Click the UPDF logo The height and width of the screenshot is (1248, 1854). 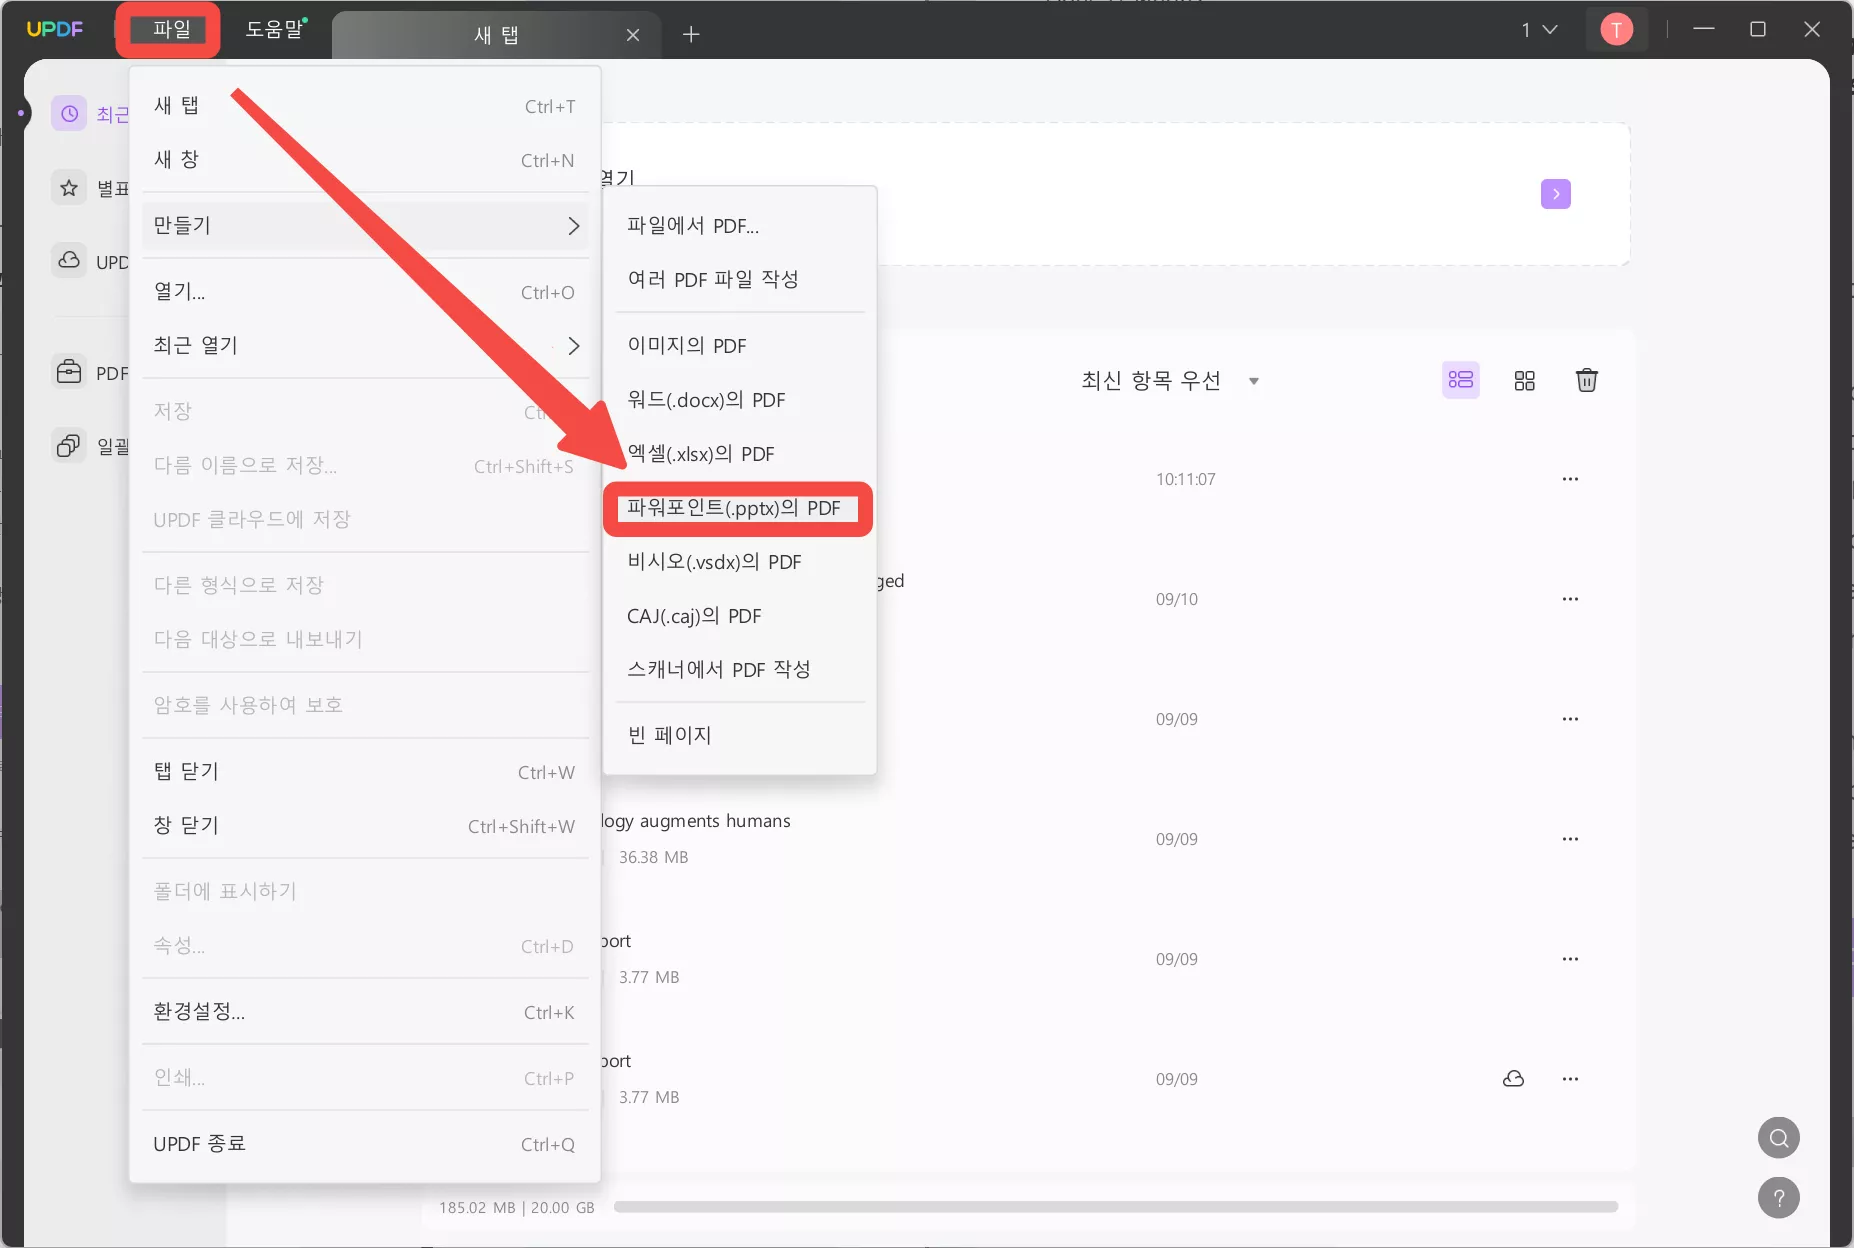55,29
